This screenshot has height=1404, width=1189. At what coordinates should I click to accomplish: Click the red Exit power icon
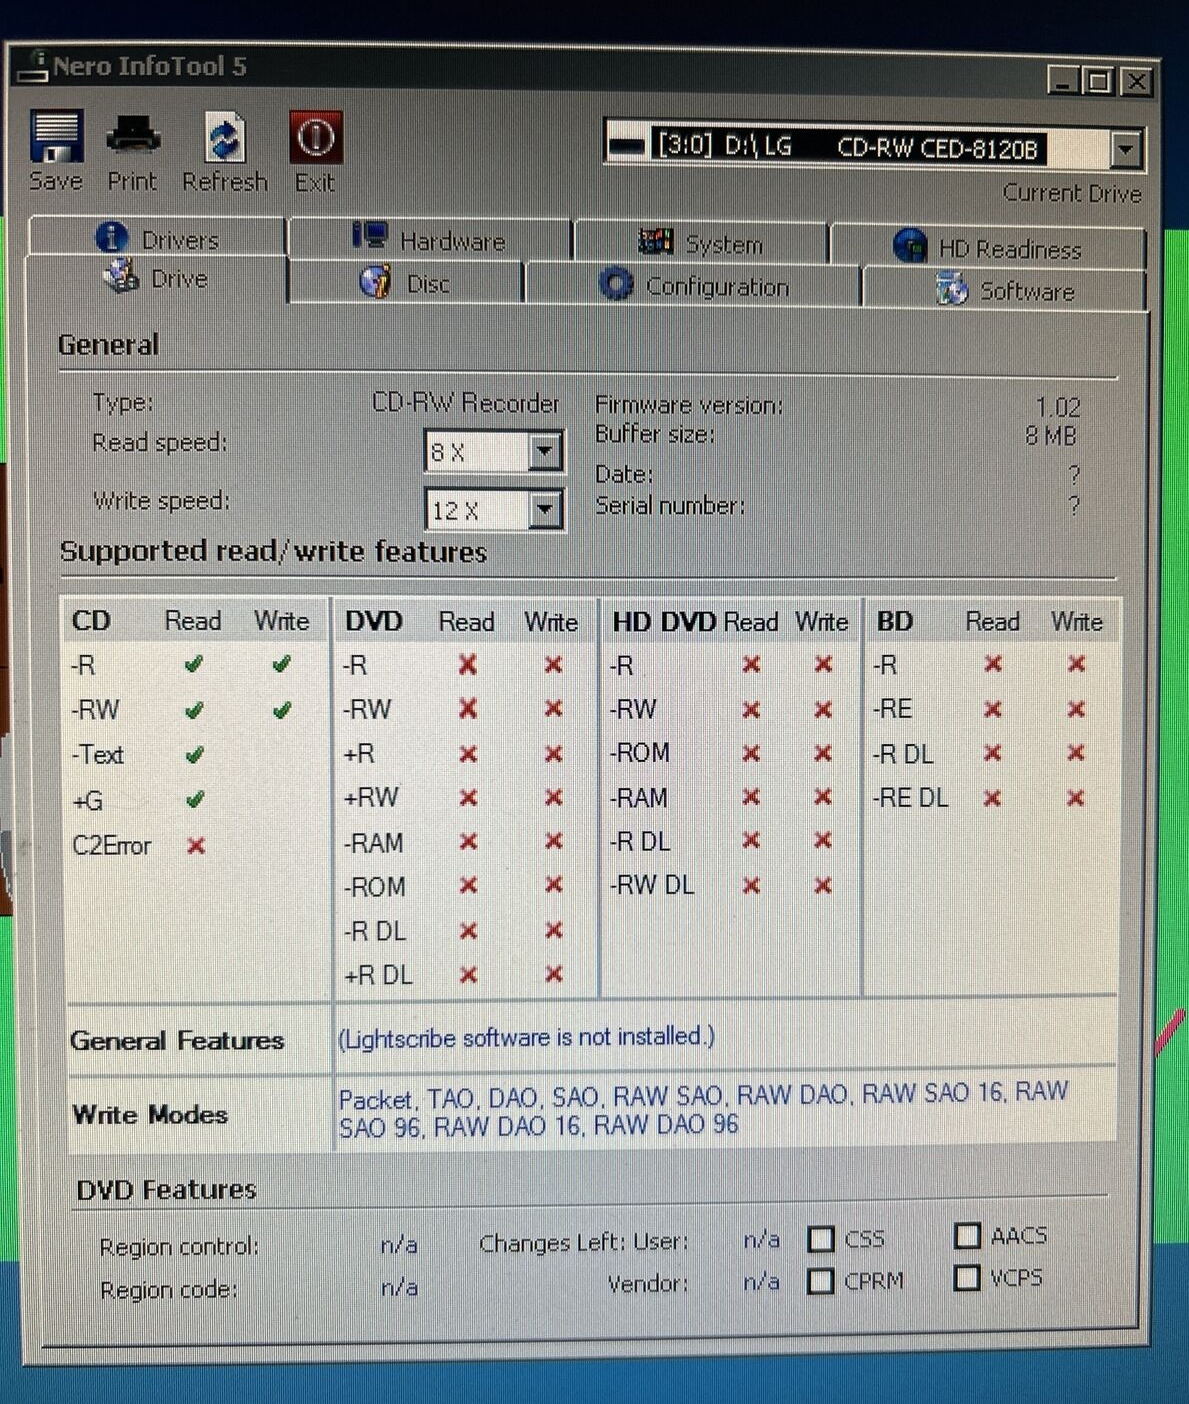(x=315, y=138)
